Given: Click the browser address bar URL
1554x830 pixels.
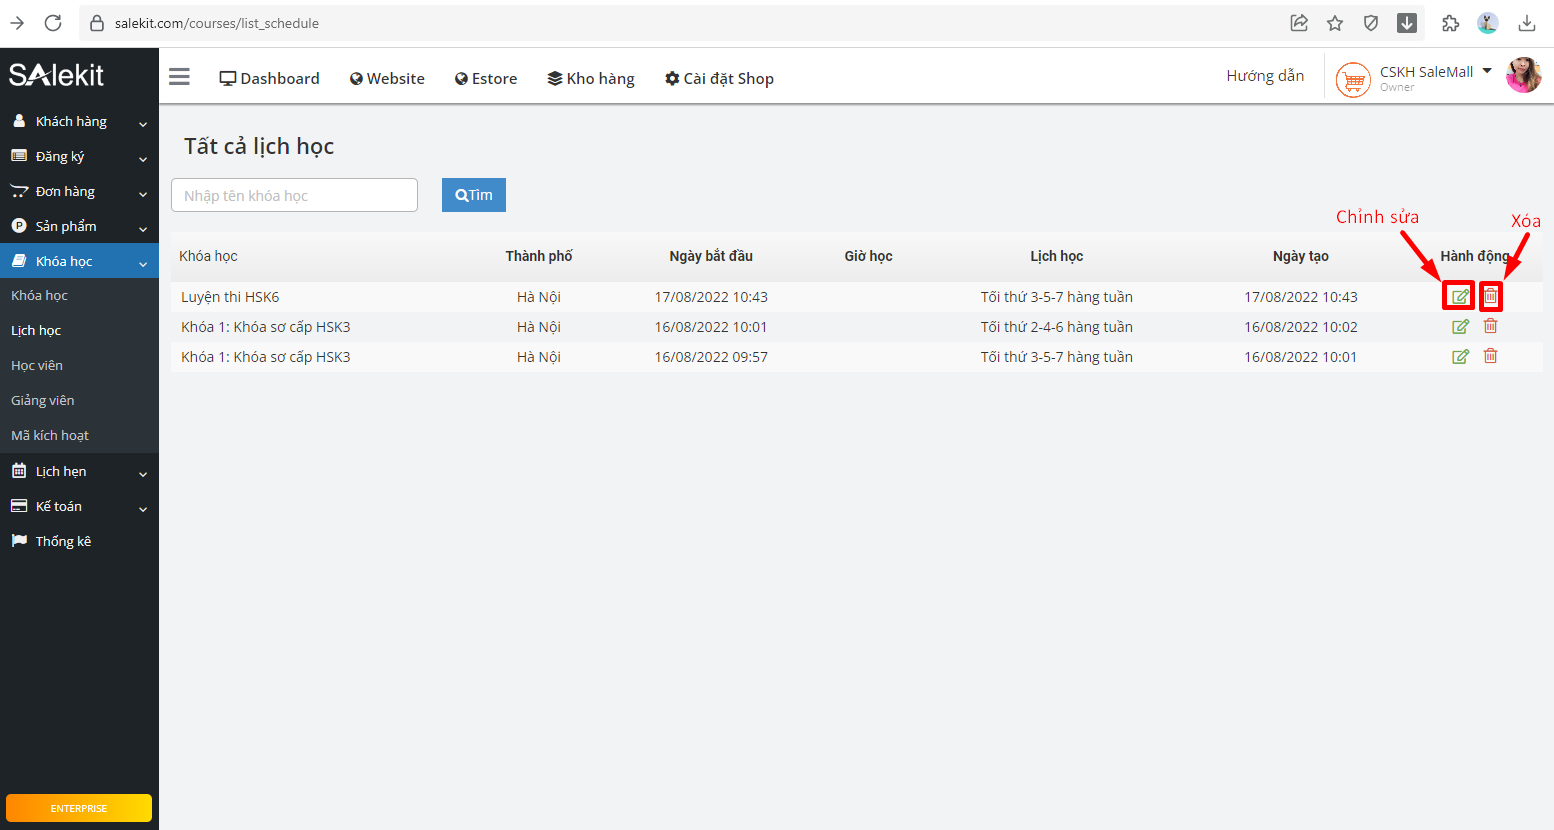Looking at the screenshot, I should click(217, 23).
